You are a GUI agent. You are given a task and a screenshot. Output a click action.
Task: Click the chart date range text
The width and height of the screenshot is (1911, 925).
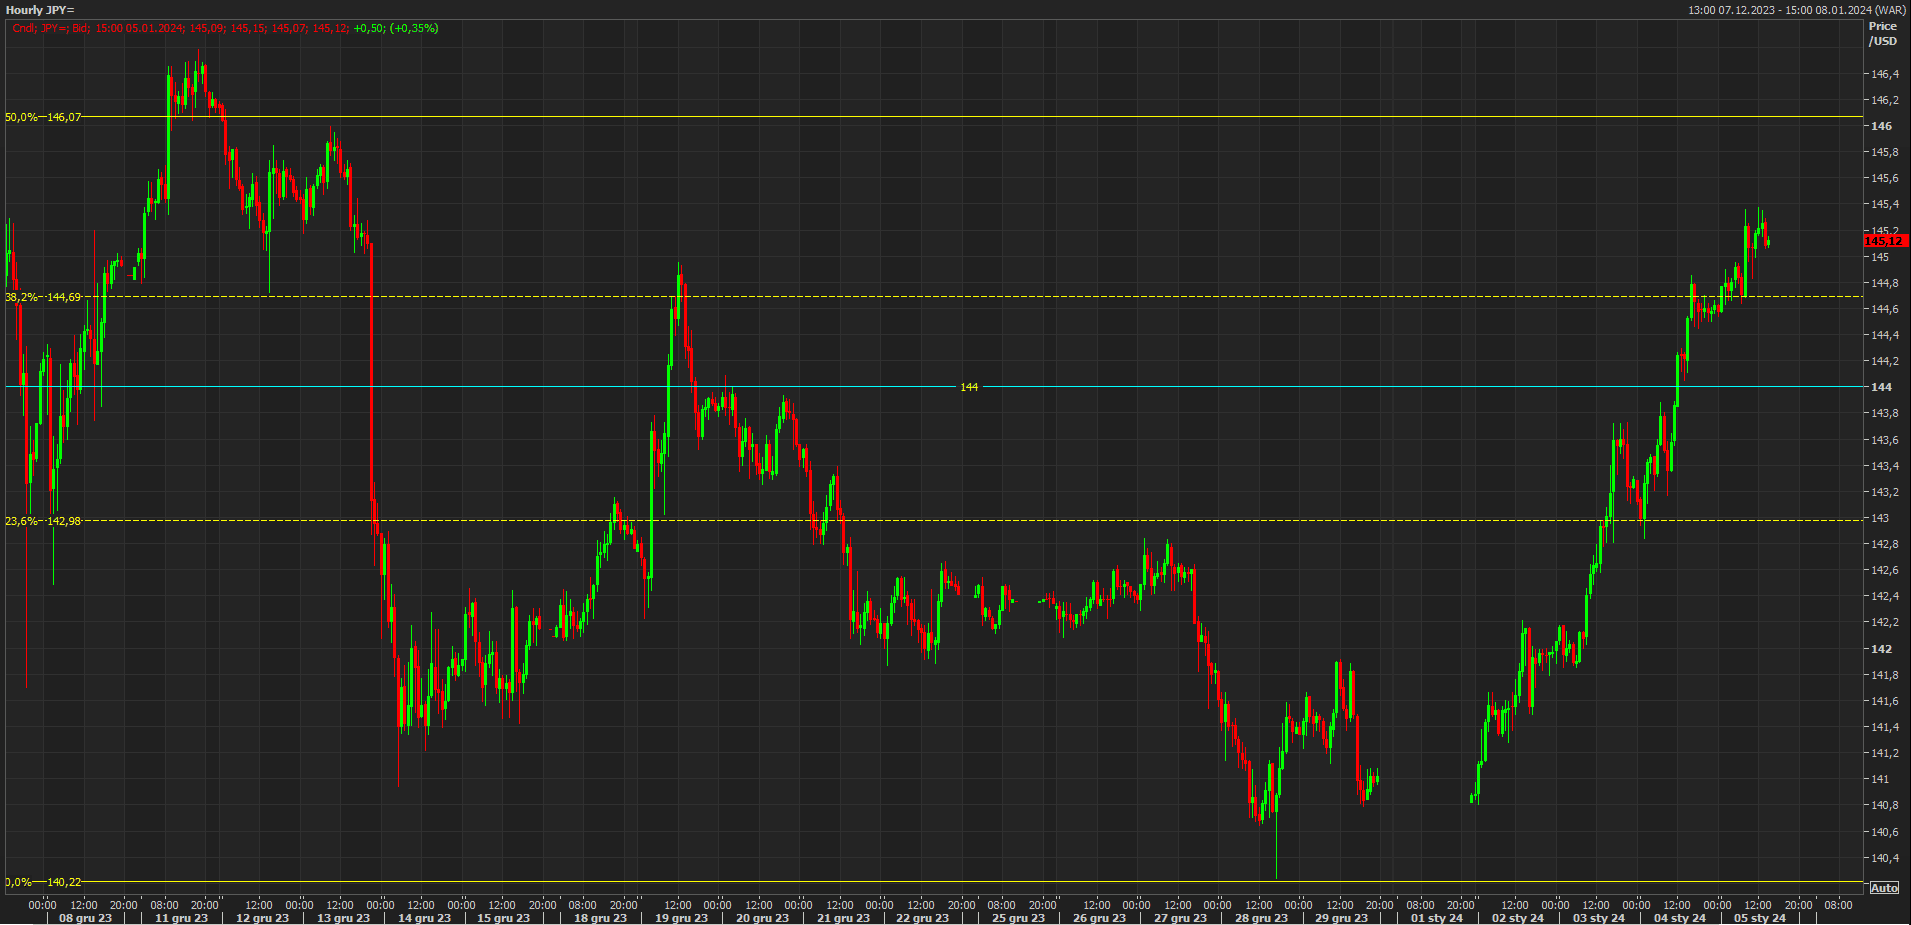(1796, 10)
